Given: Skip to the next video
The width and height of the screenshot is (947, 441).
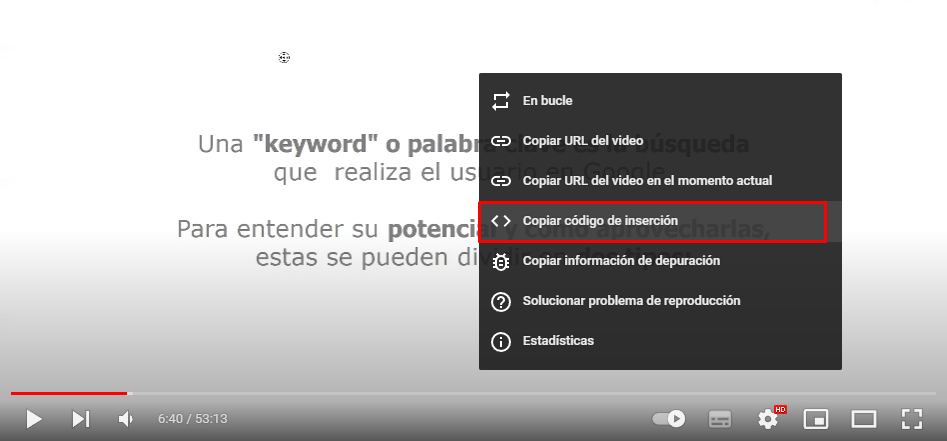Looking at the screenshot, I should 81,419.
